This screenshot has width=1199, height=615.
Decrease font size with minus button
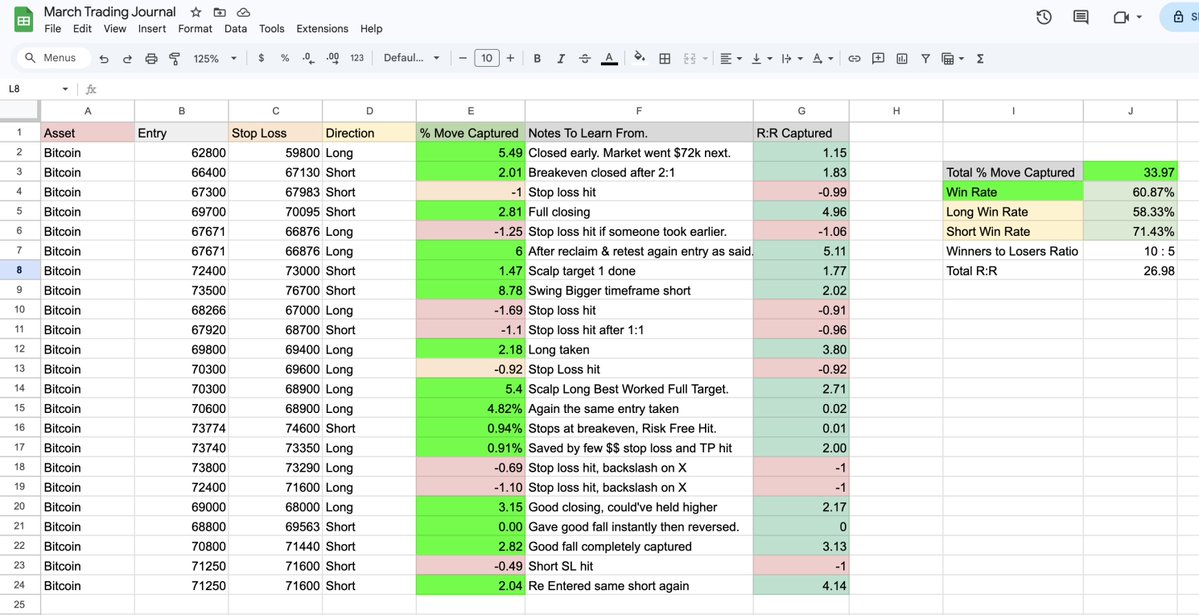463,58
